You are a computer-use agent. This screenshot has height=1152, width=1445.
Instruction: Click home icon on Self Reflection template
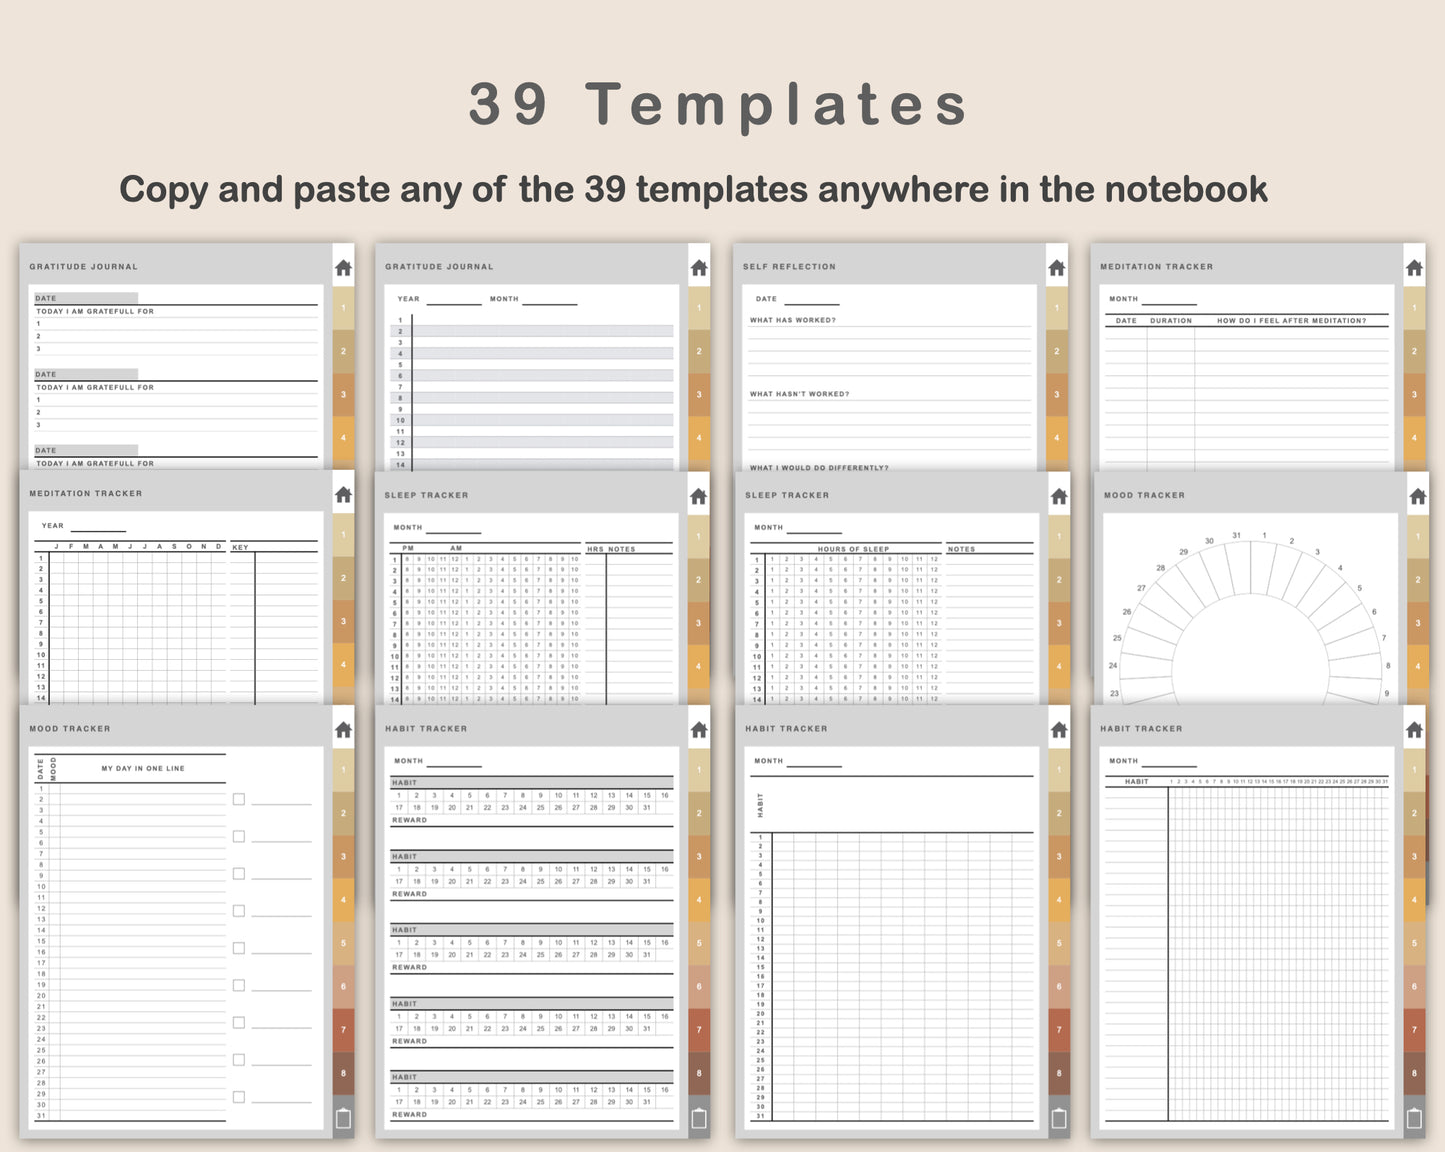[1056, 268]
